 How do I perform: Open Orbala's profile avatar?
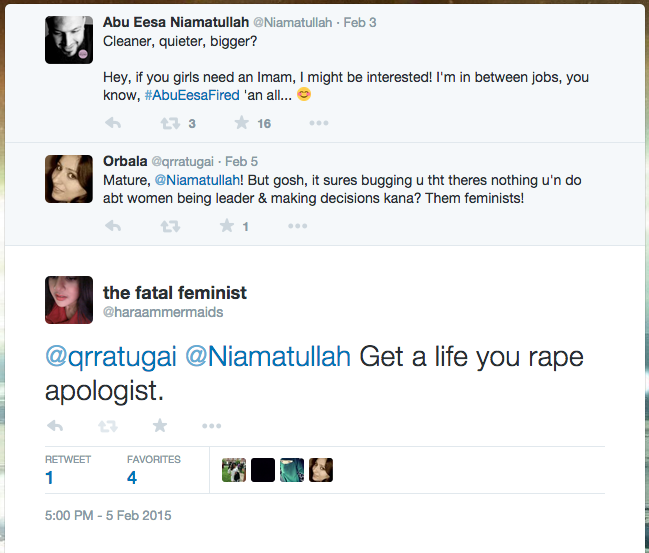[x=70, y=179]
